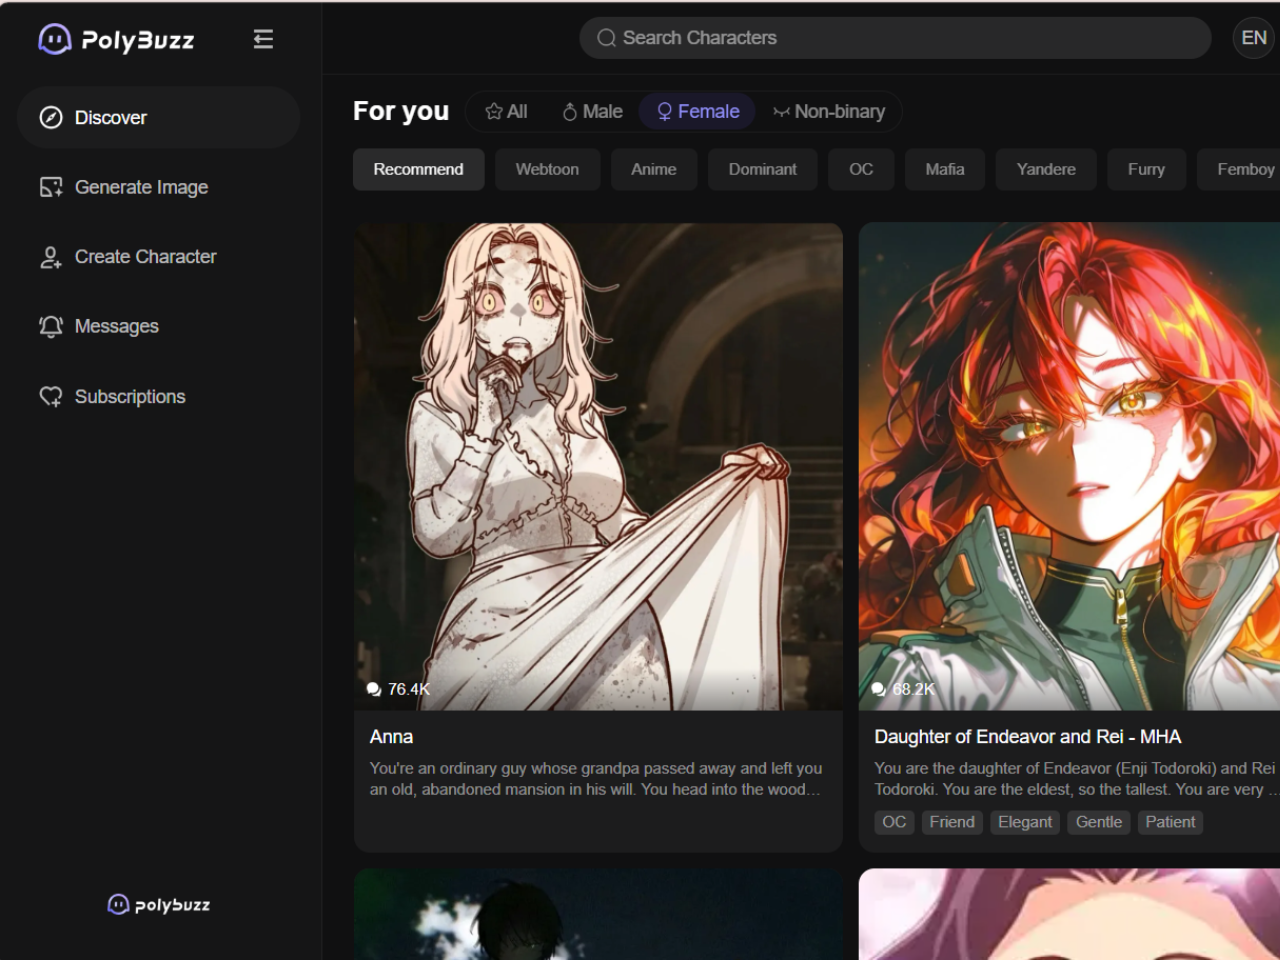Open the Daughter of Endeavor character image
This screenshot has height=960, width=1280.
click(x=1069, y=466)
